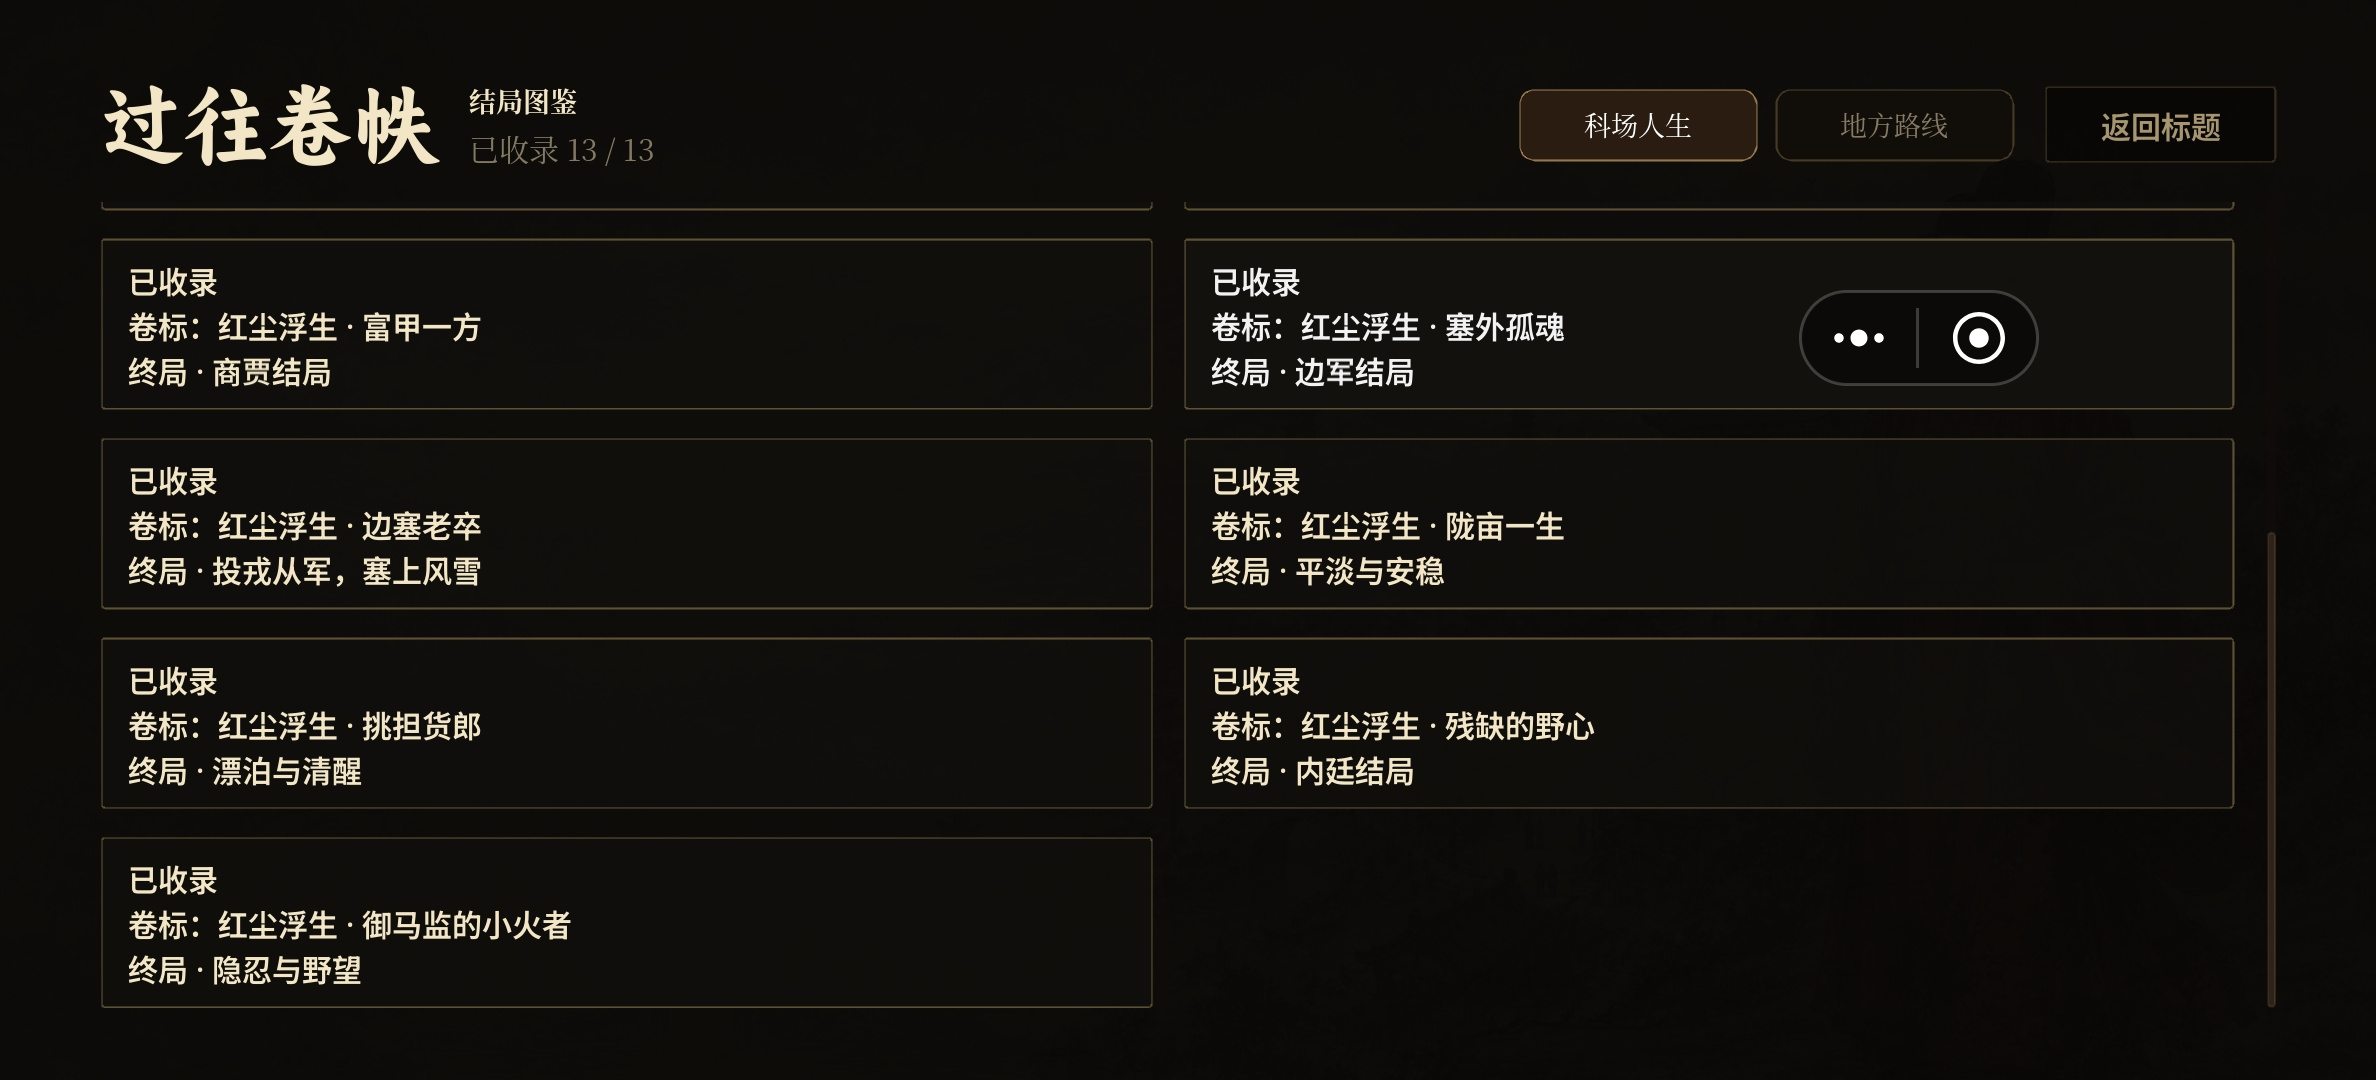
Task: Select the 陇亩一生 ending entry
Action: pyautogui.click(x=1709, y=523)
